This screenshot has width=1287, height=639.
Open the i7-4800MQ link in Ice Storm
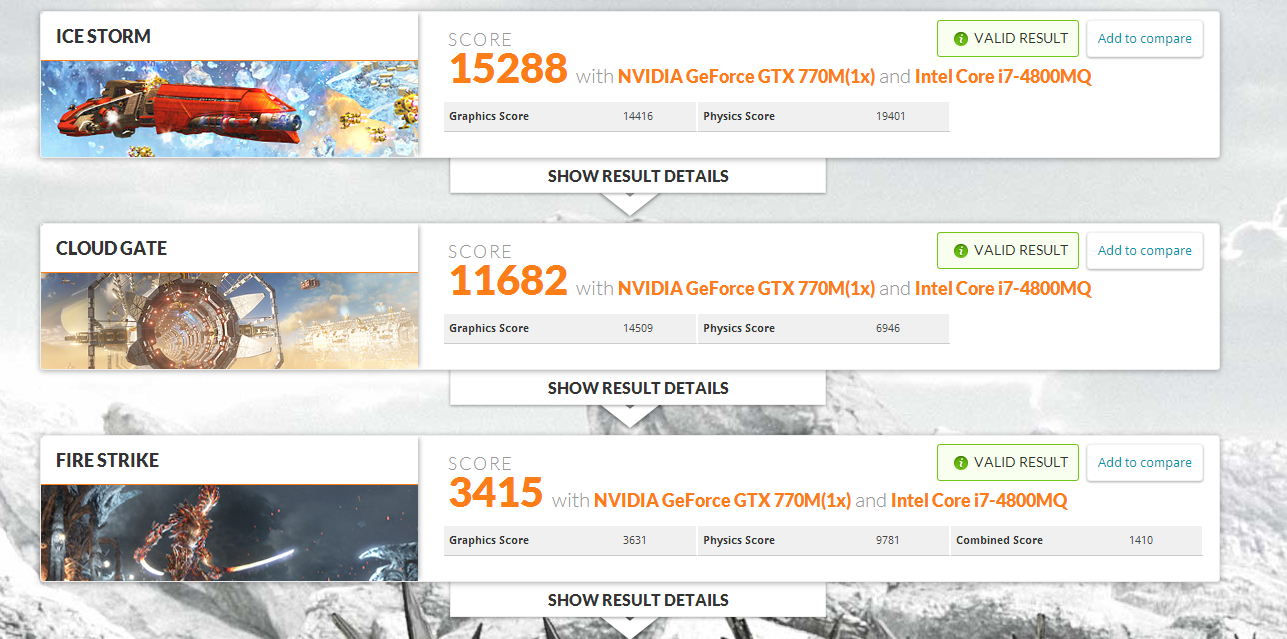[1003, 77]
